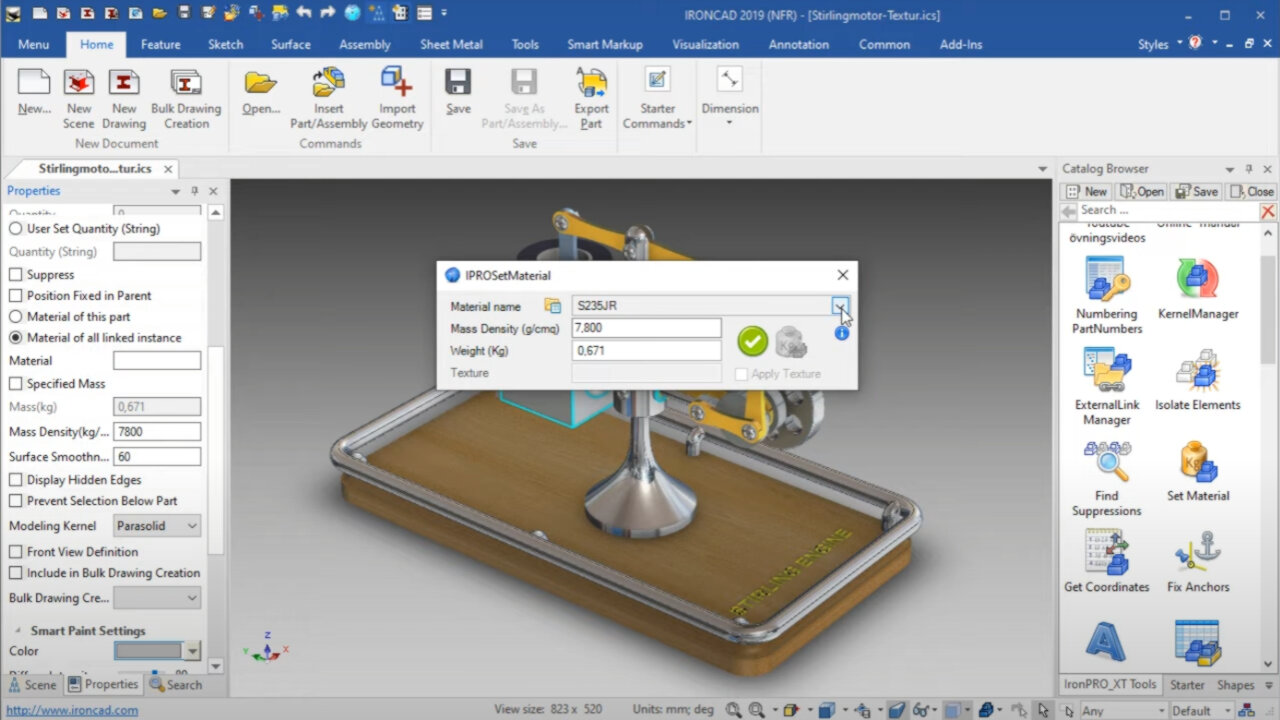Screen dimensions: 1280x720
Task: Expand the Material name dropdown
Action: click(840, 305)
